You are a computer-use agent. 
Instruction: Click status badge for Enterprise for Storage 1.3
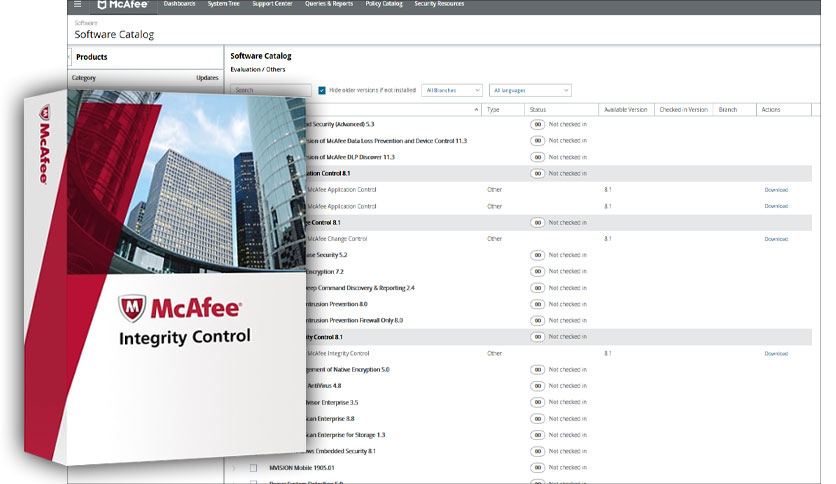pos(537,435)
